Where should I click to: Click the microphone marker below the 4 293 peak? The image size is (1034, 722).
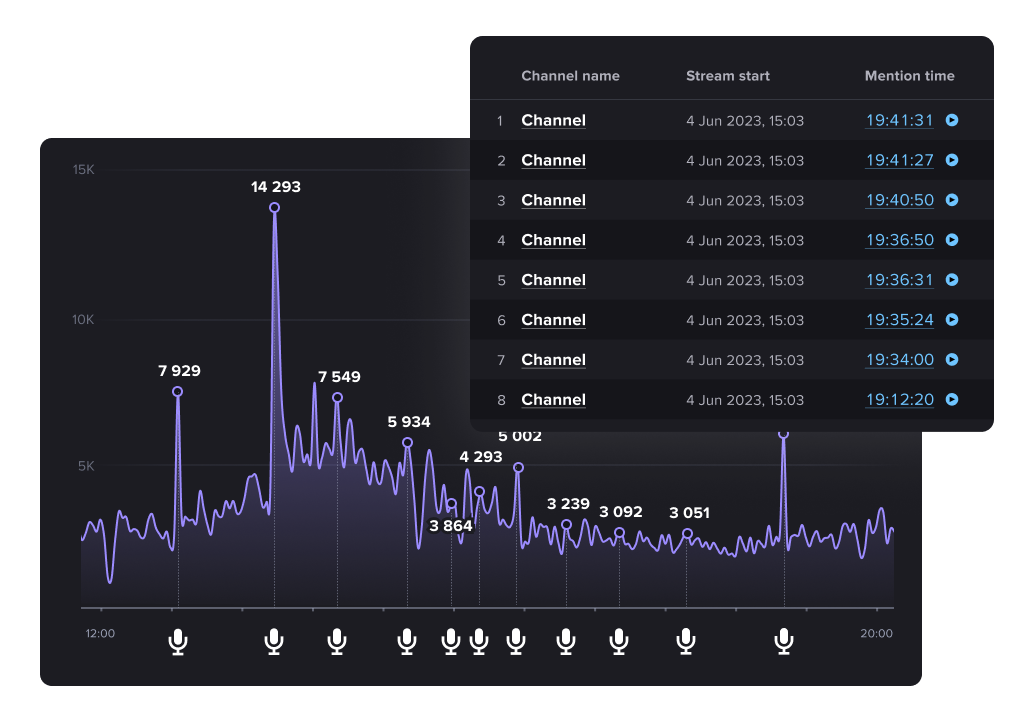(x=478, y=641)
